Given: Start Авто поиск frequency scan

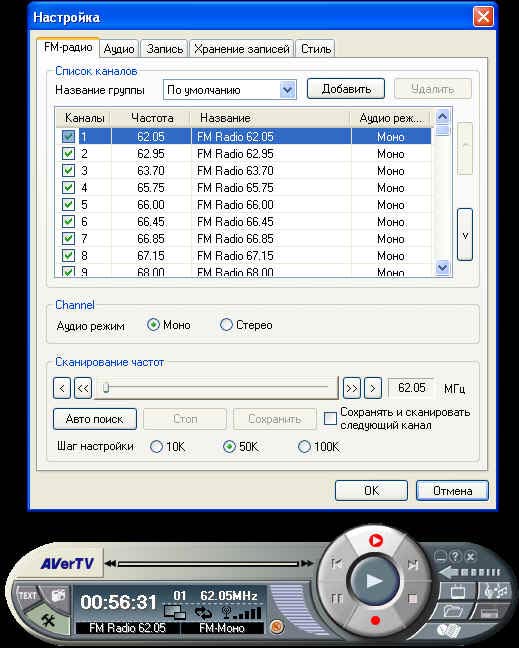Looking at the screenshot, I should pos(95,419).
